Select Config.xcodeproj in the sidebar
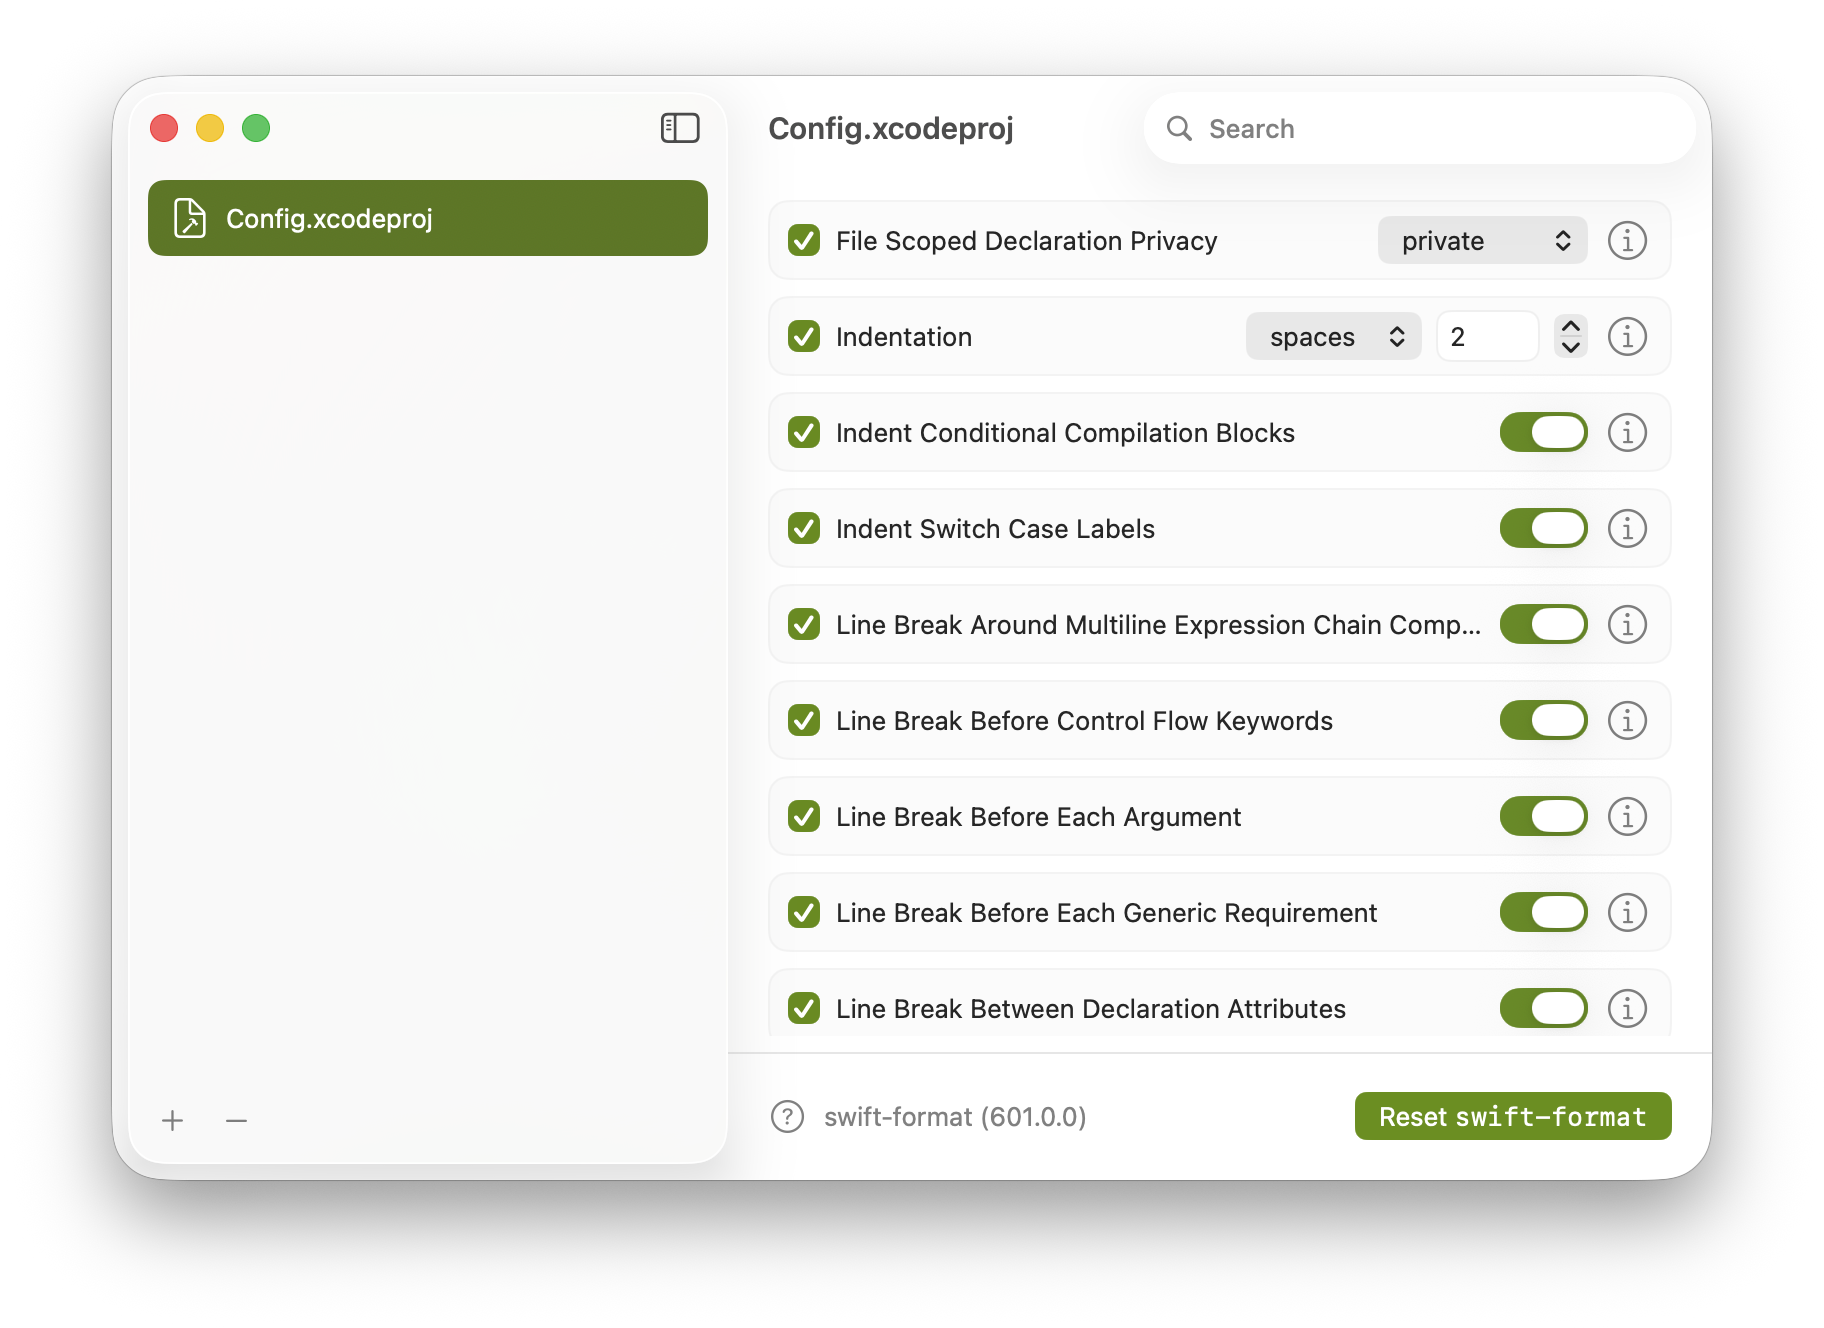The image size is (1824, 1328). (x=427, y=218)
